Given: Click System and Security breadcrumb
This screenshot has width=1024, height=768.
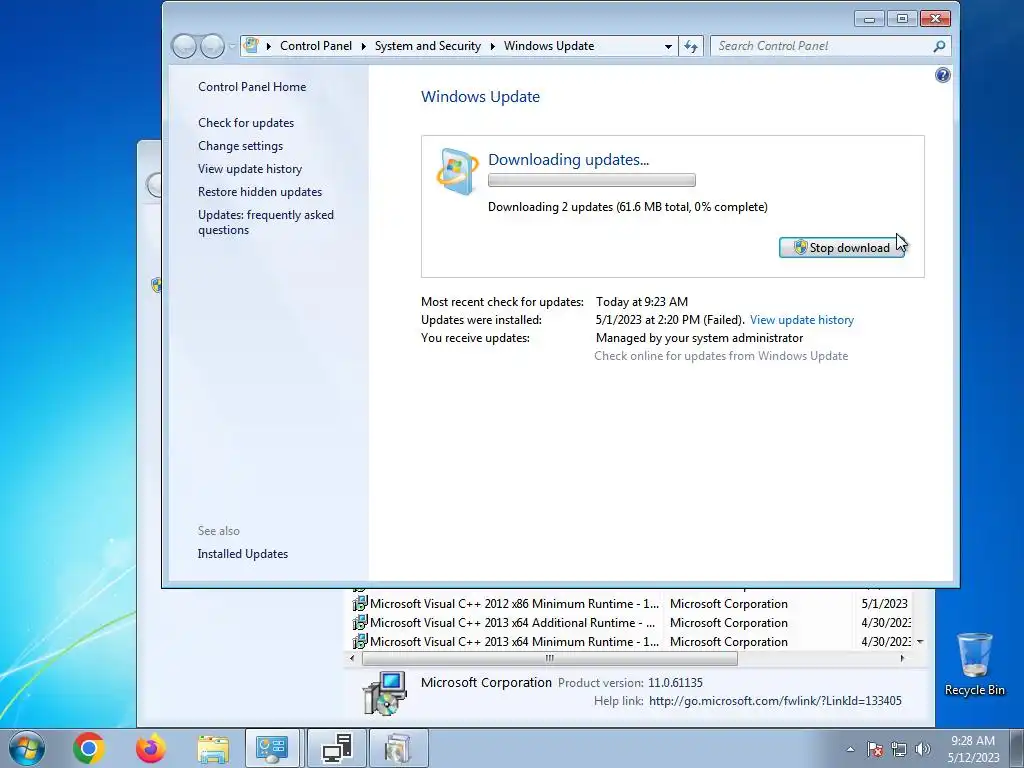Looking at the screenshot, I should pos(428,46).
